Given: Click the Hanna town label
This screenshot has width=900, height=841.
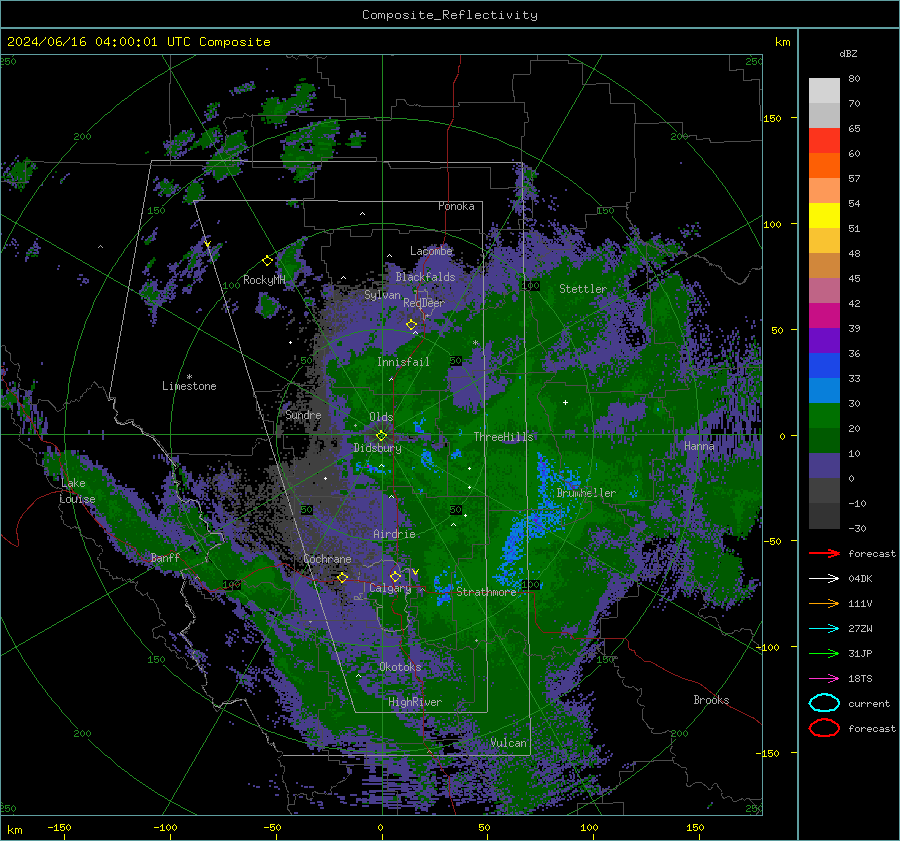Looking at the screenshot, I should [x=699, y=446].
